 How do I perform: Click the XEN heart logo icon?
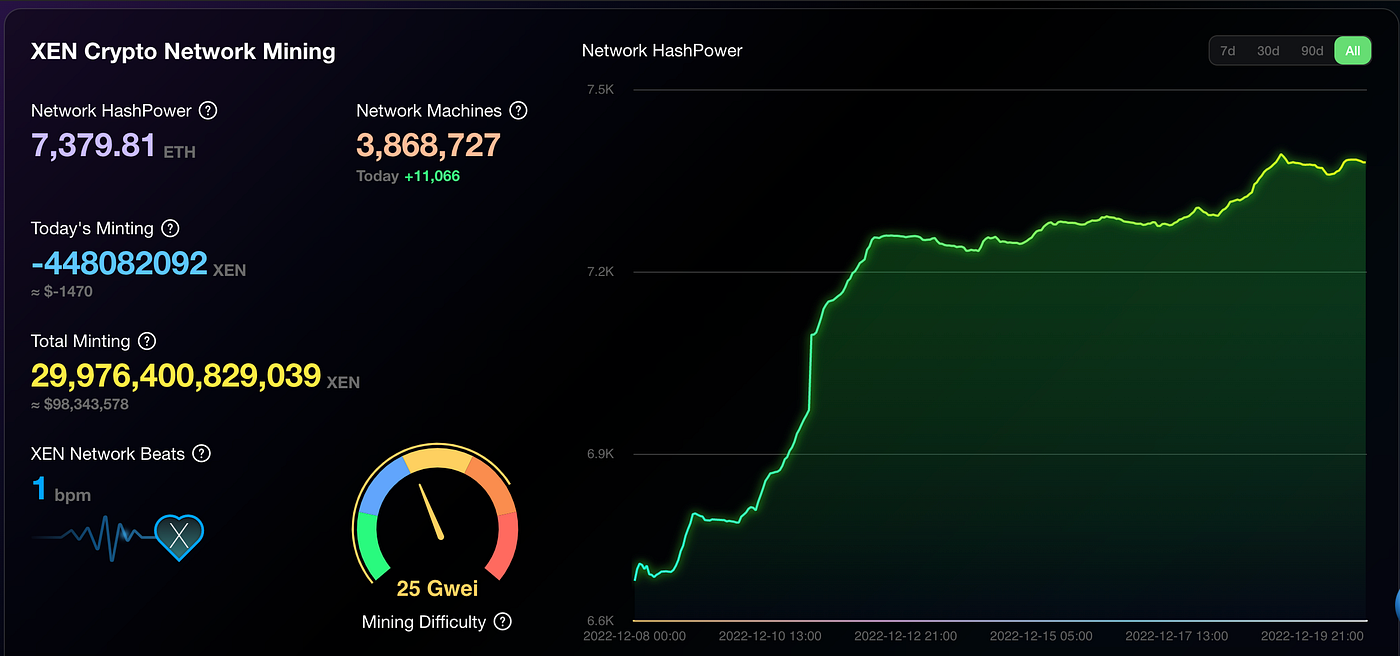[x=179, y=537]
